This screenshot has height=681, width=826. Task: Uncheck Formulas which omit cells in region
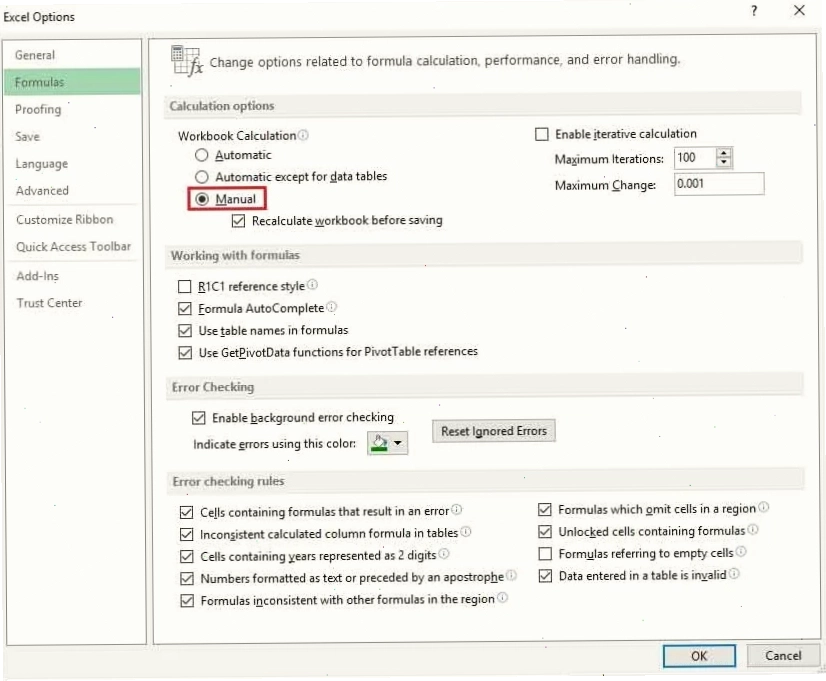coord(545,509)
